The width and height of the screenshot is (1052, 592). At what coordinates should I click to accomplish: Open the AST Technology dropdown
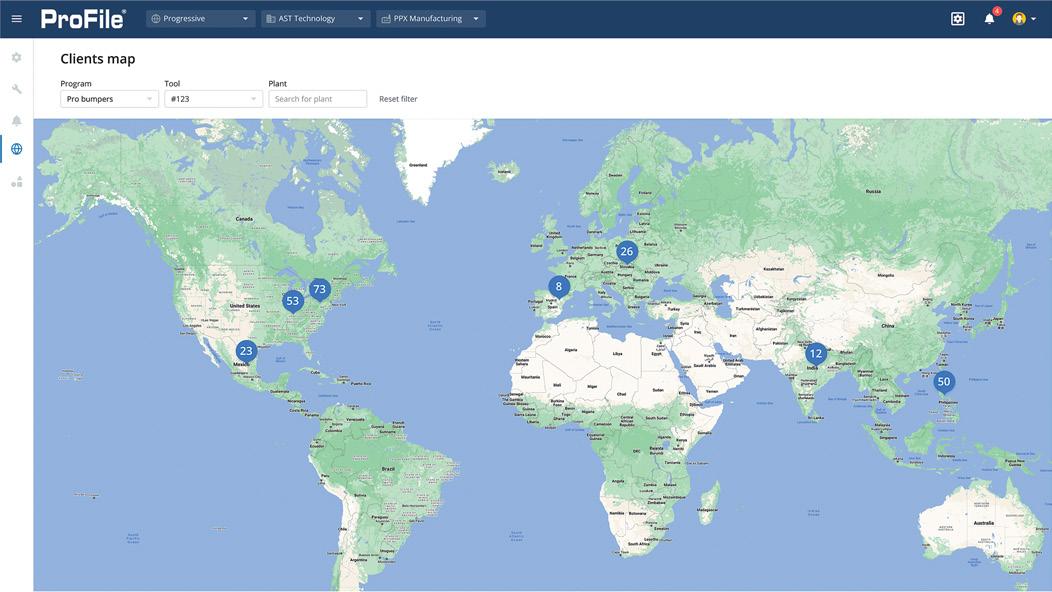pos(315,19)
